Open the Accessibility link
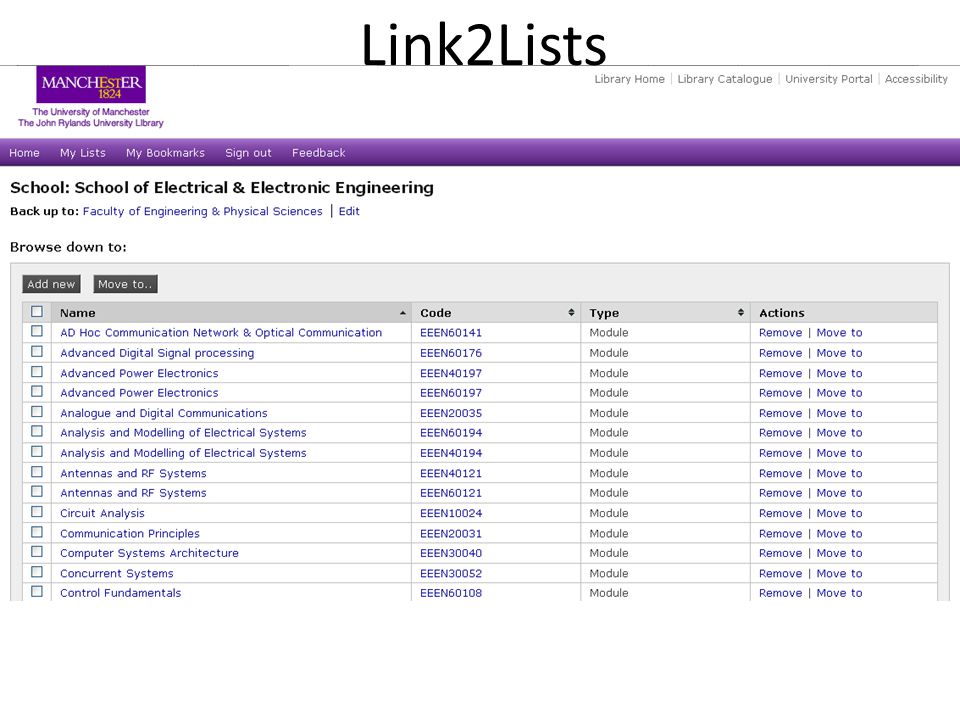Image resolution: width=960 pixels, height=720 pixels. [x=916, y=79]
